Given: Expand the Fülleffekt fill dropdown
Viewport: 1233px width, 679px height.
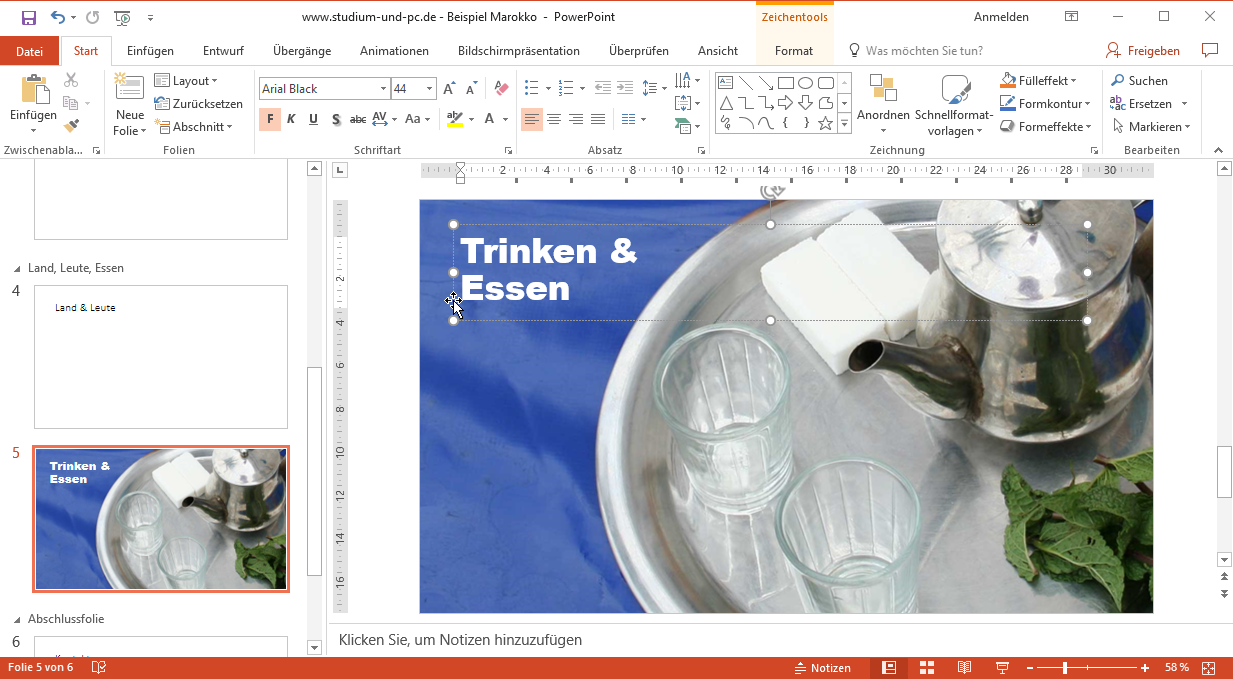Looking at the screenshot, I should [1039, 81].
